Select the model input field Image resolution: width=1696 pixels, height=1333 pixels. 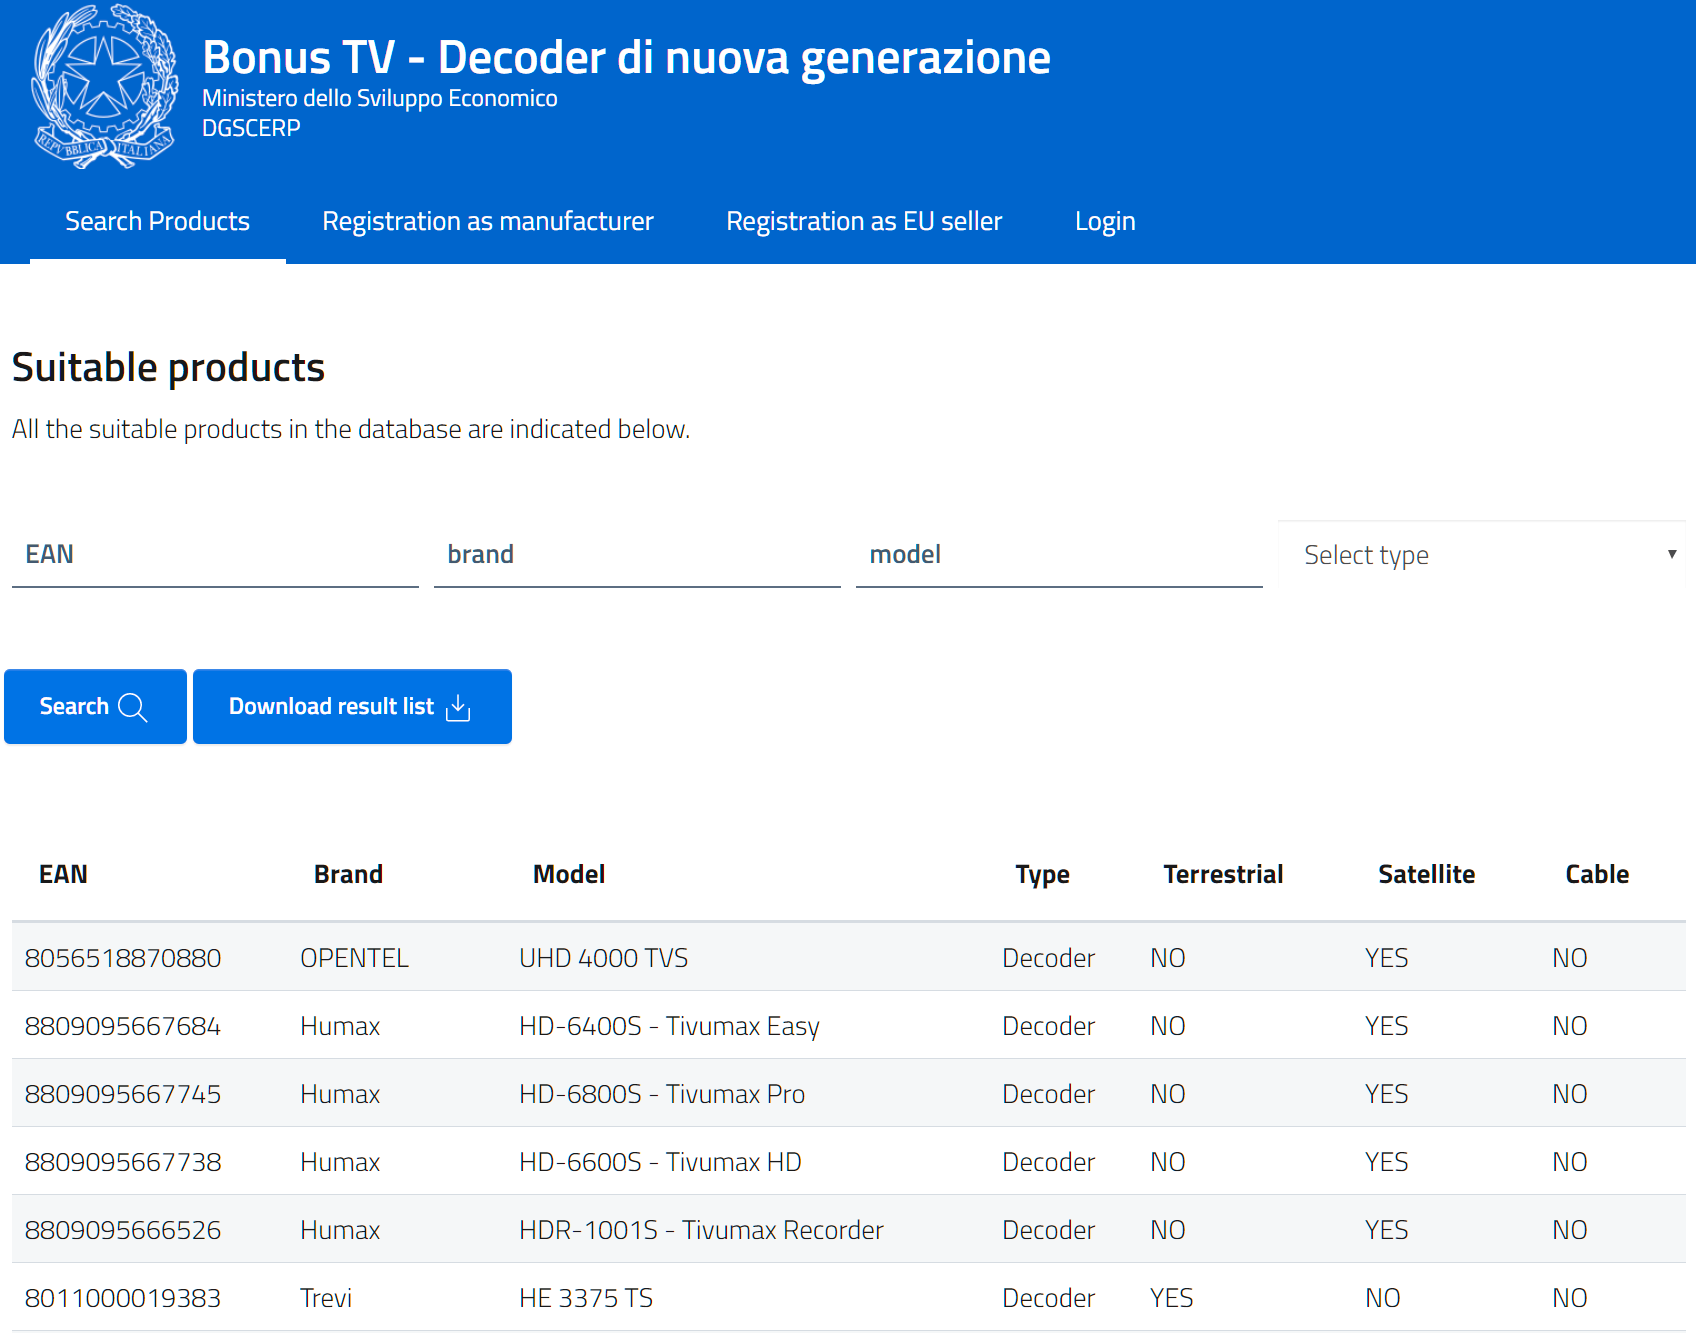(1059, 555)
